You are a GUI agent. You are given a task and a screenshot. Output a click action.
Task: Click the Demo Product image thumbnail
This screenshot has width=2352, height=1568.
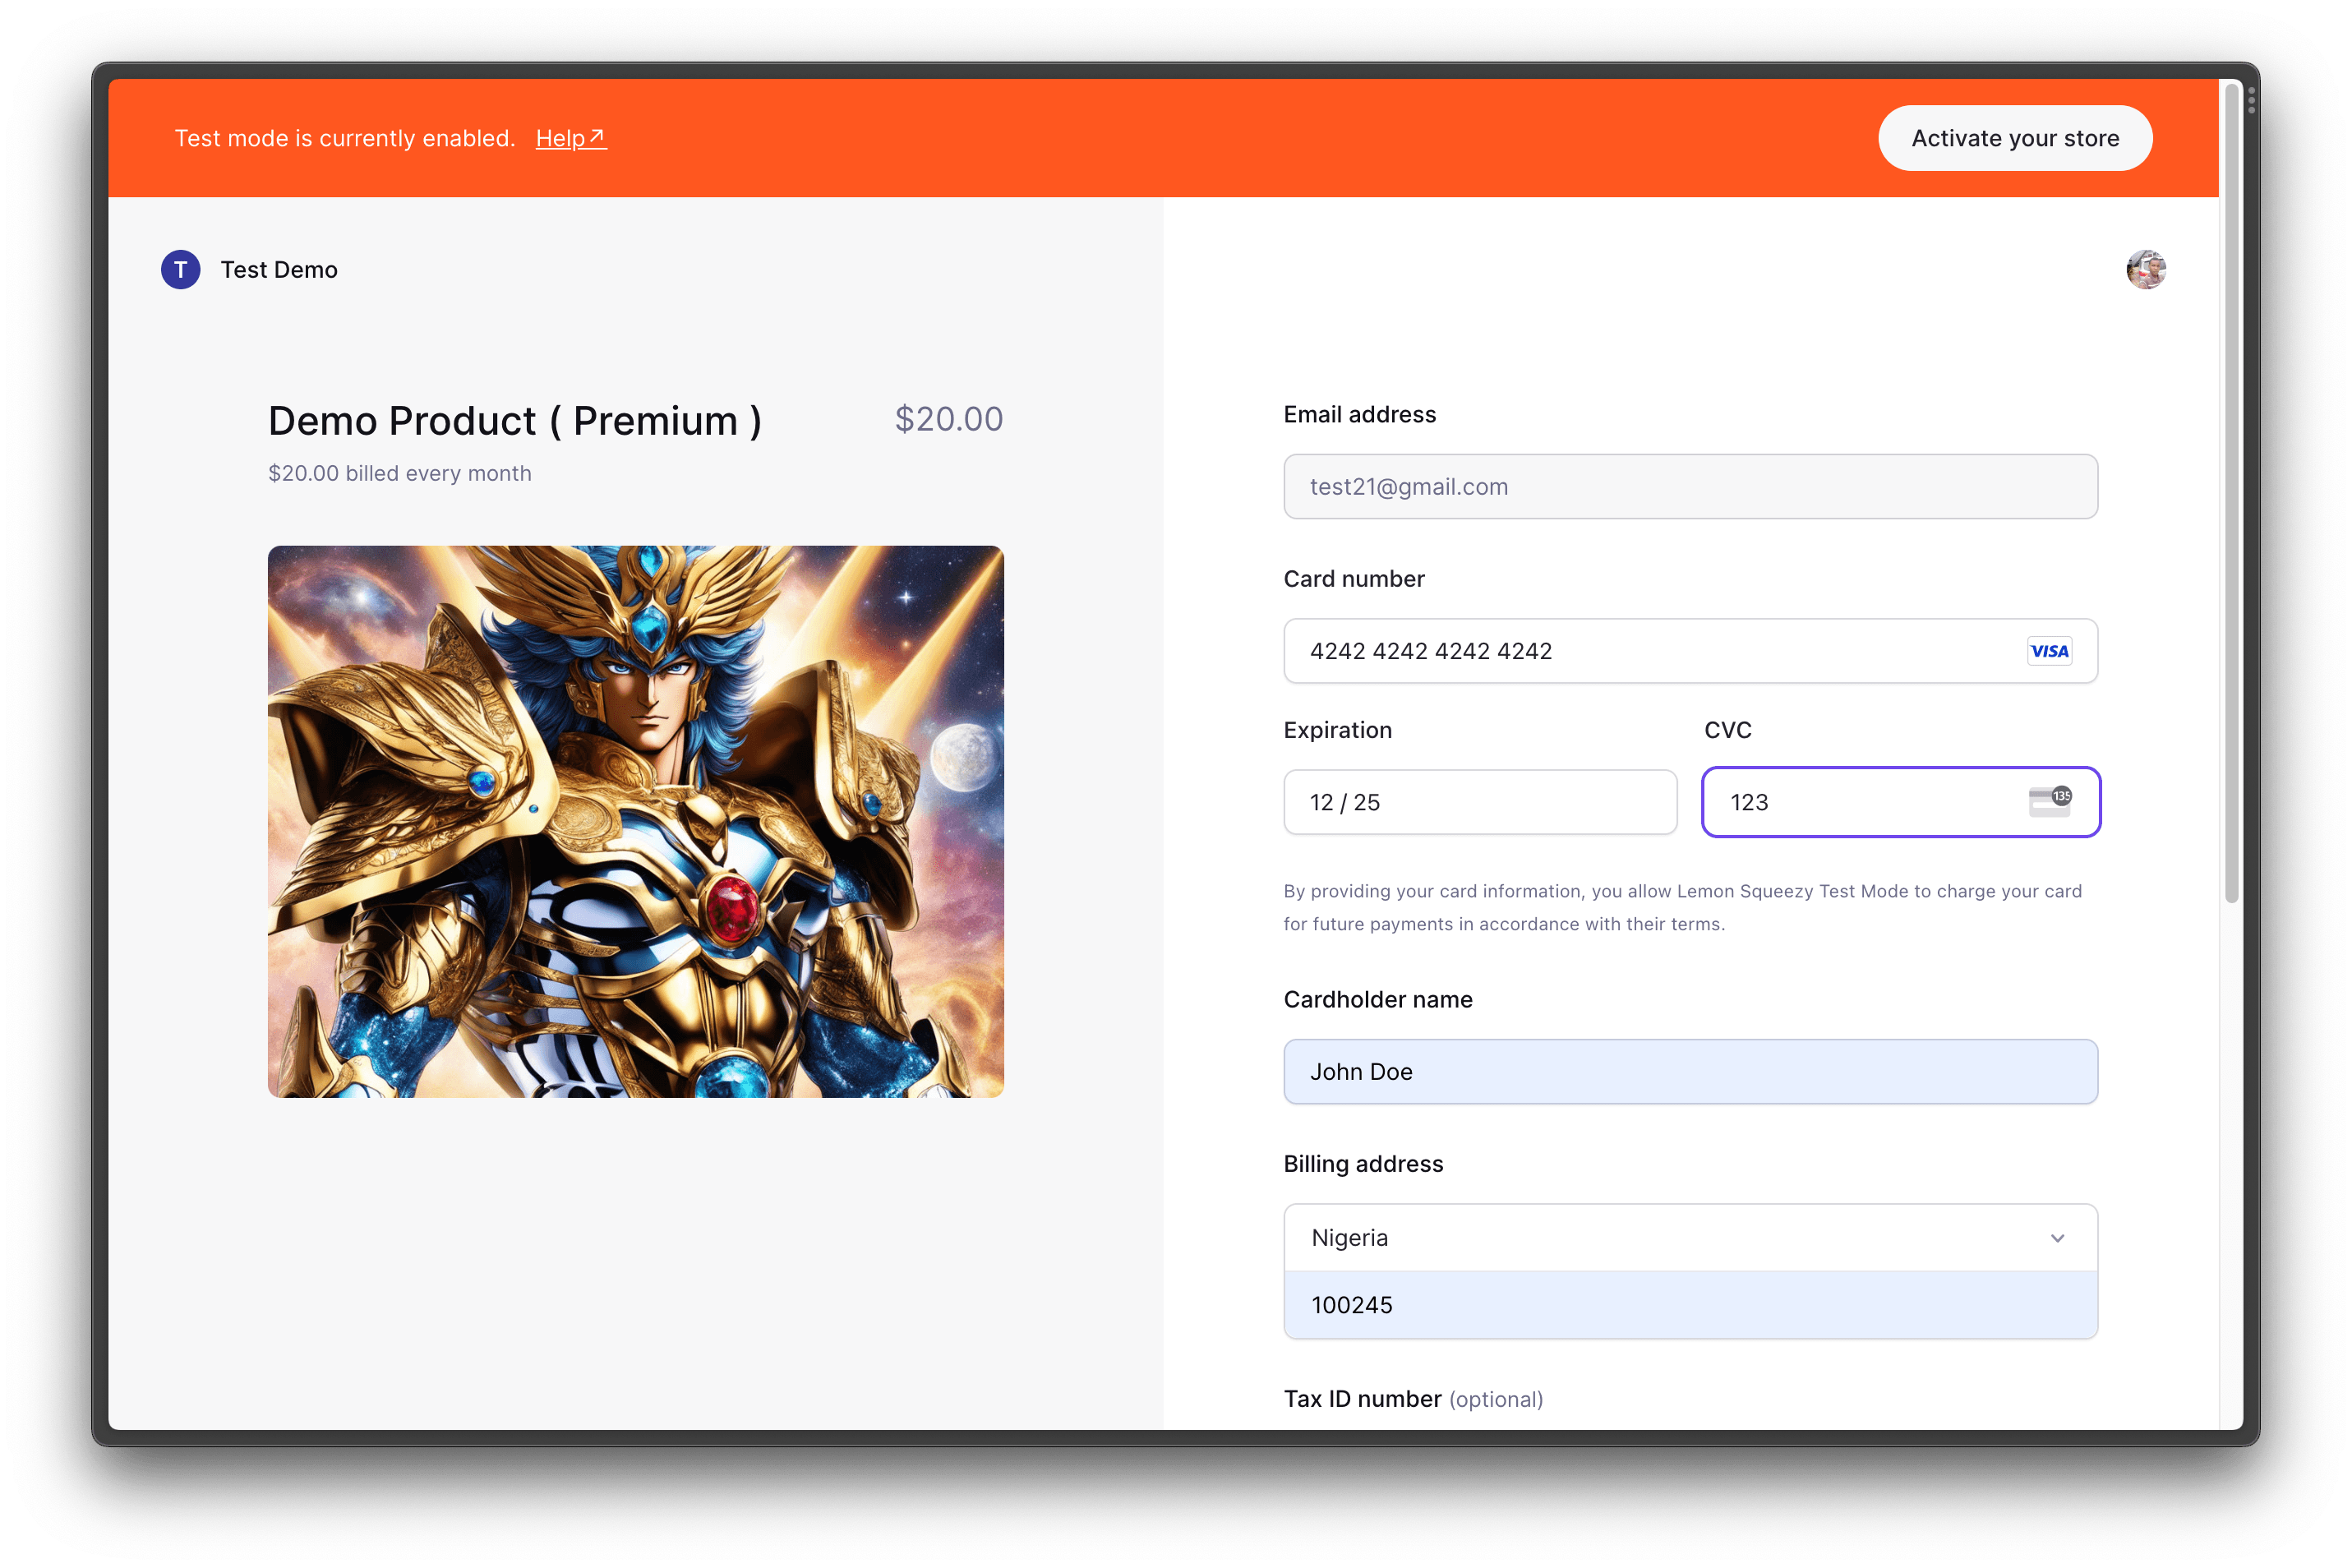coord(636,822)
